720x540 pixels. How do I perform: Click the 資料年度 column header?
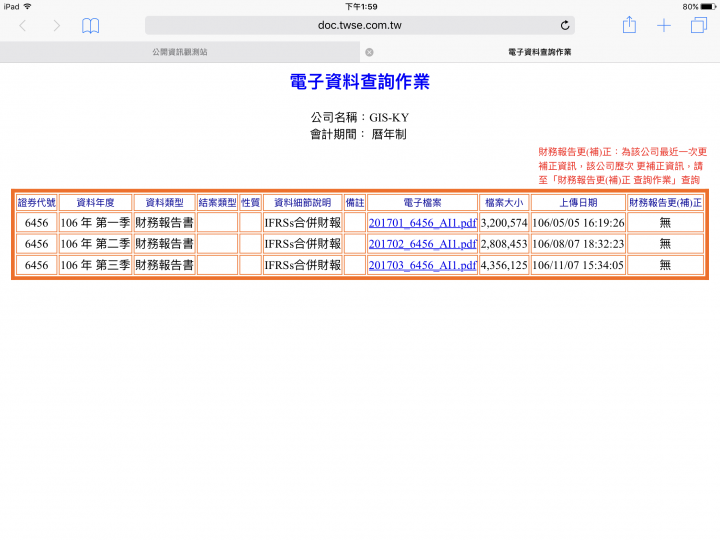pyautogui.click(x=96, y=202)
